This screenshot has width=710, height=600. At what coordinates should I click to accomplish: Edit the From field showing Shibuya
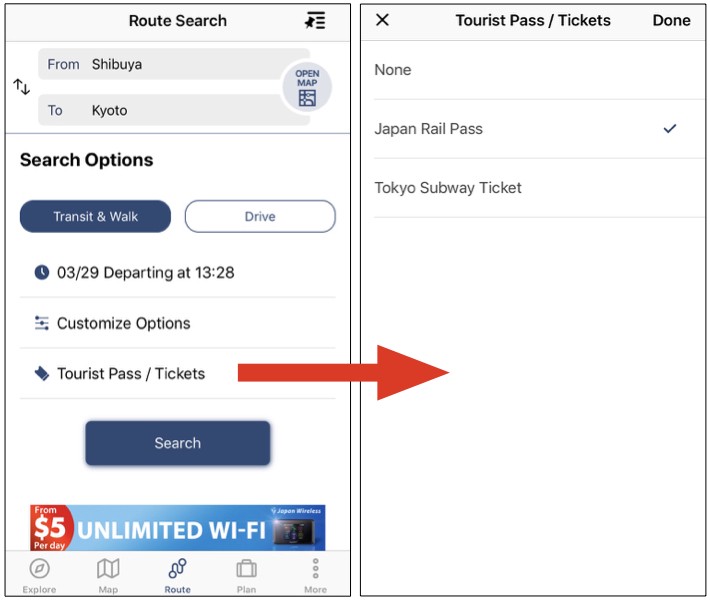174,64
